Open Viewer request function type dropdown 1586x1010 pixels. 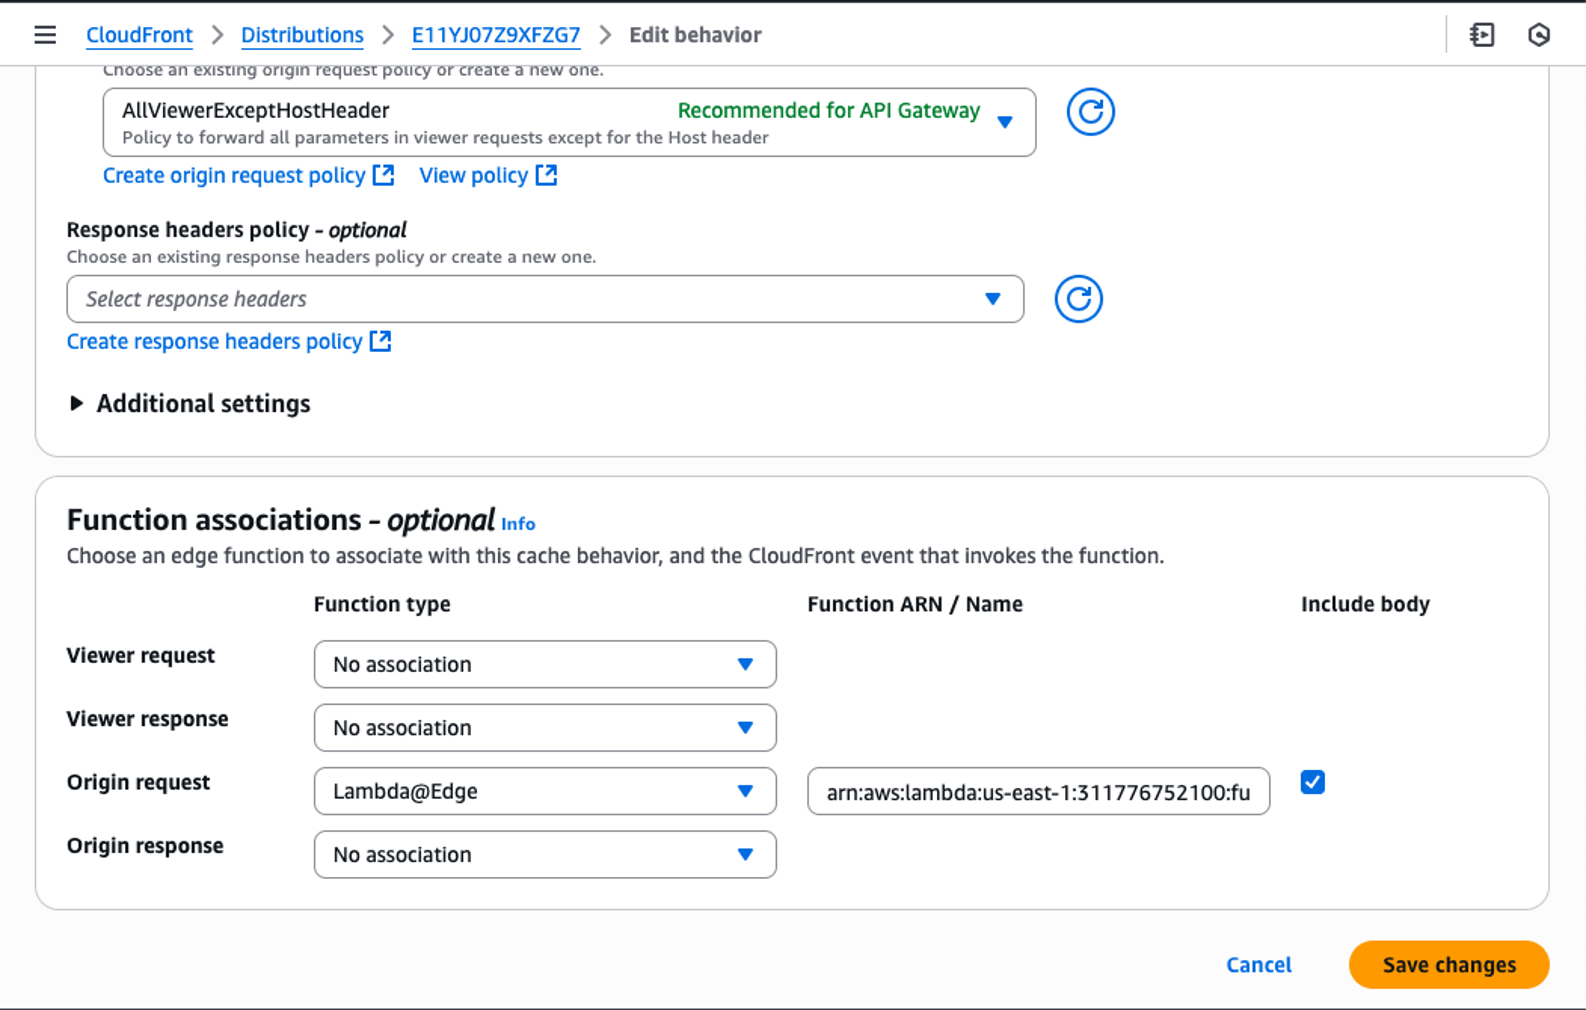tap(545, 664)
